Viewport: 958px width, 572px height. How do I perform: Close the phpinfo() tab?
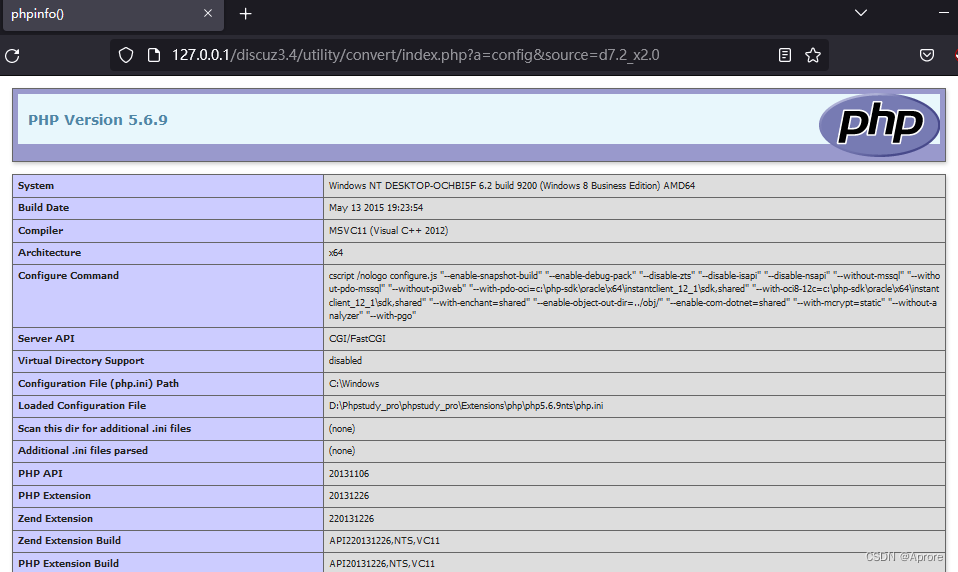coord(208,13)
